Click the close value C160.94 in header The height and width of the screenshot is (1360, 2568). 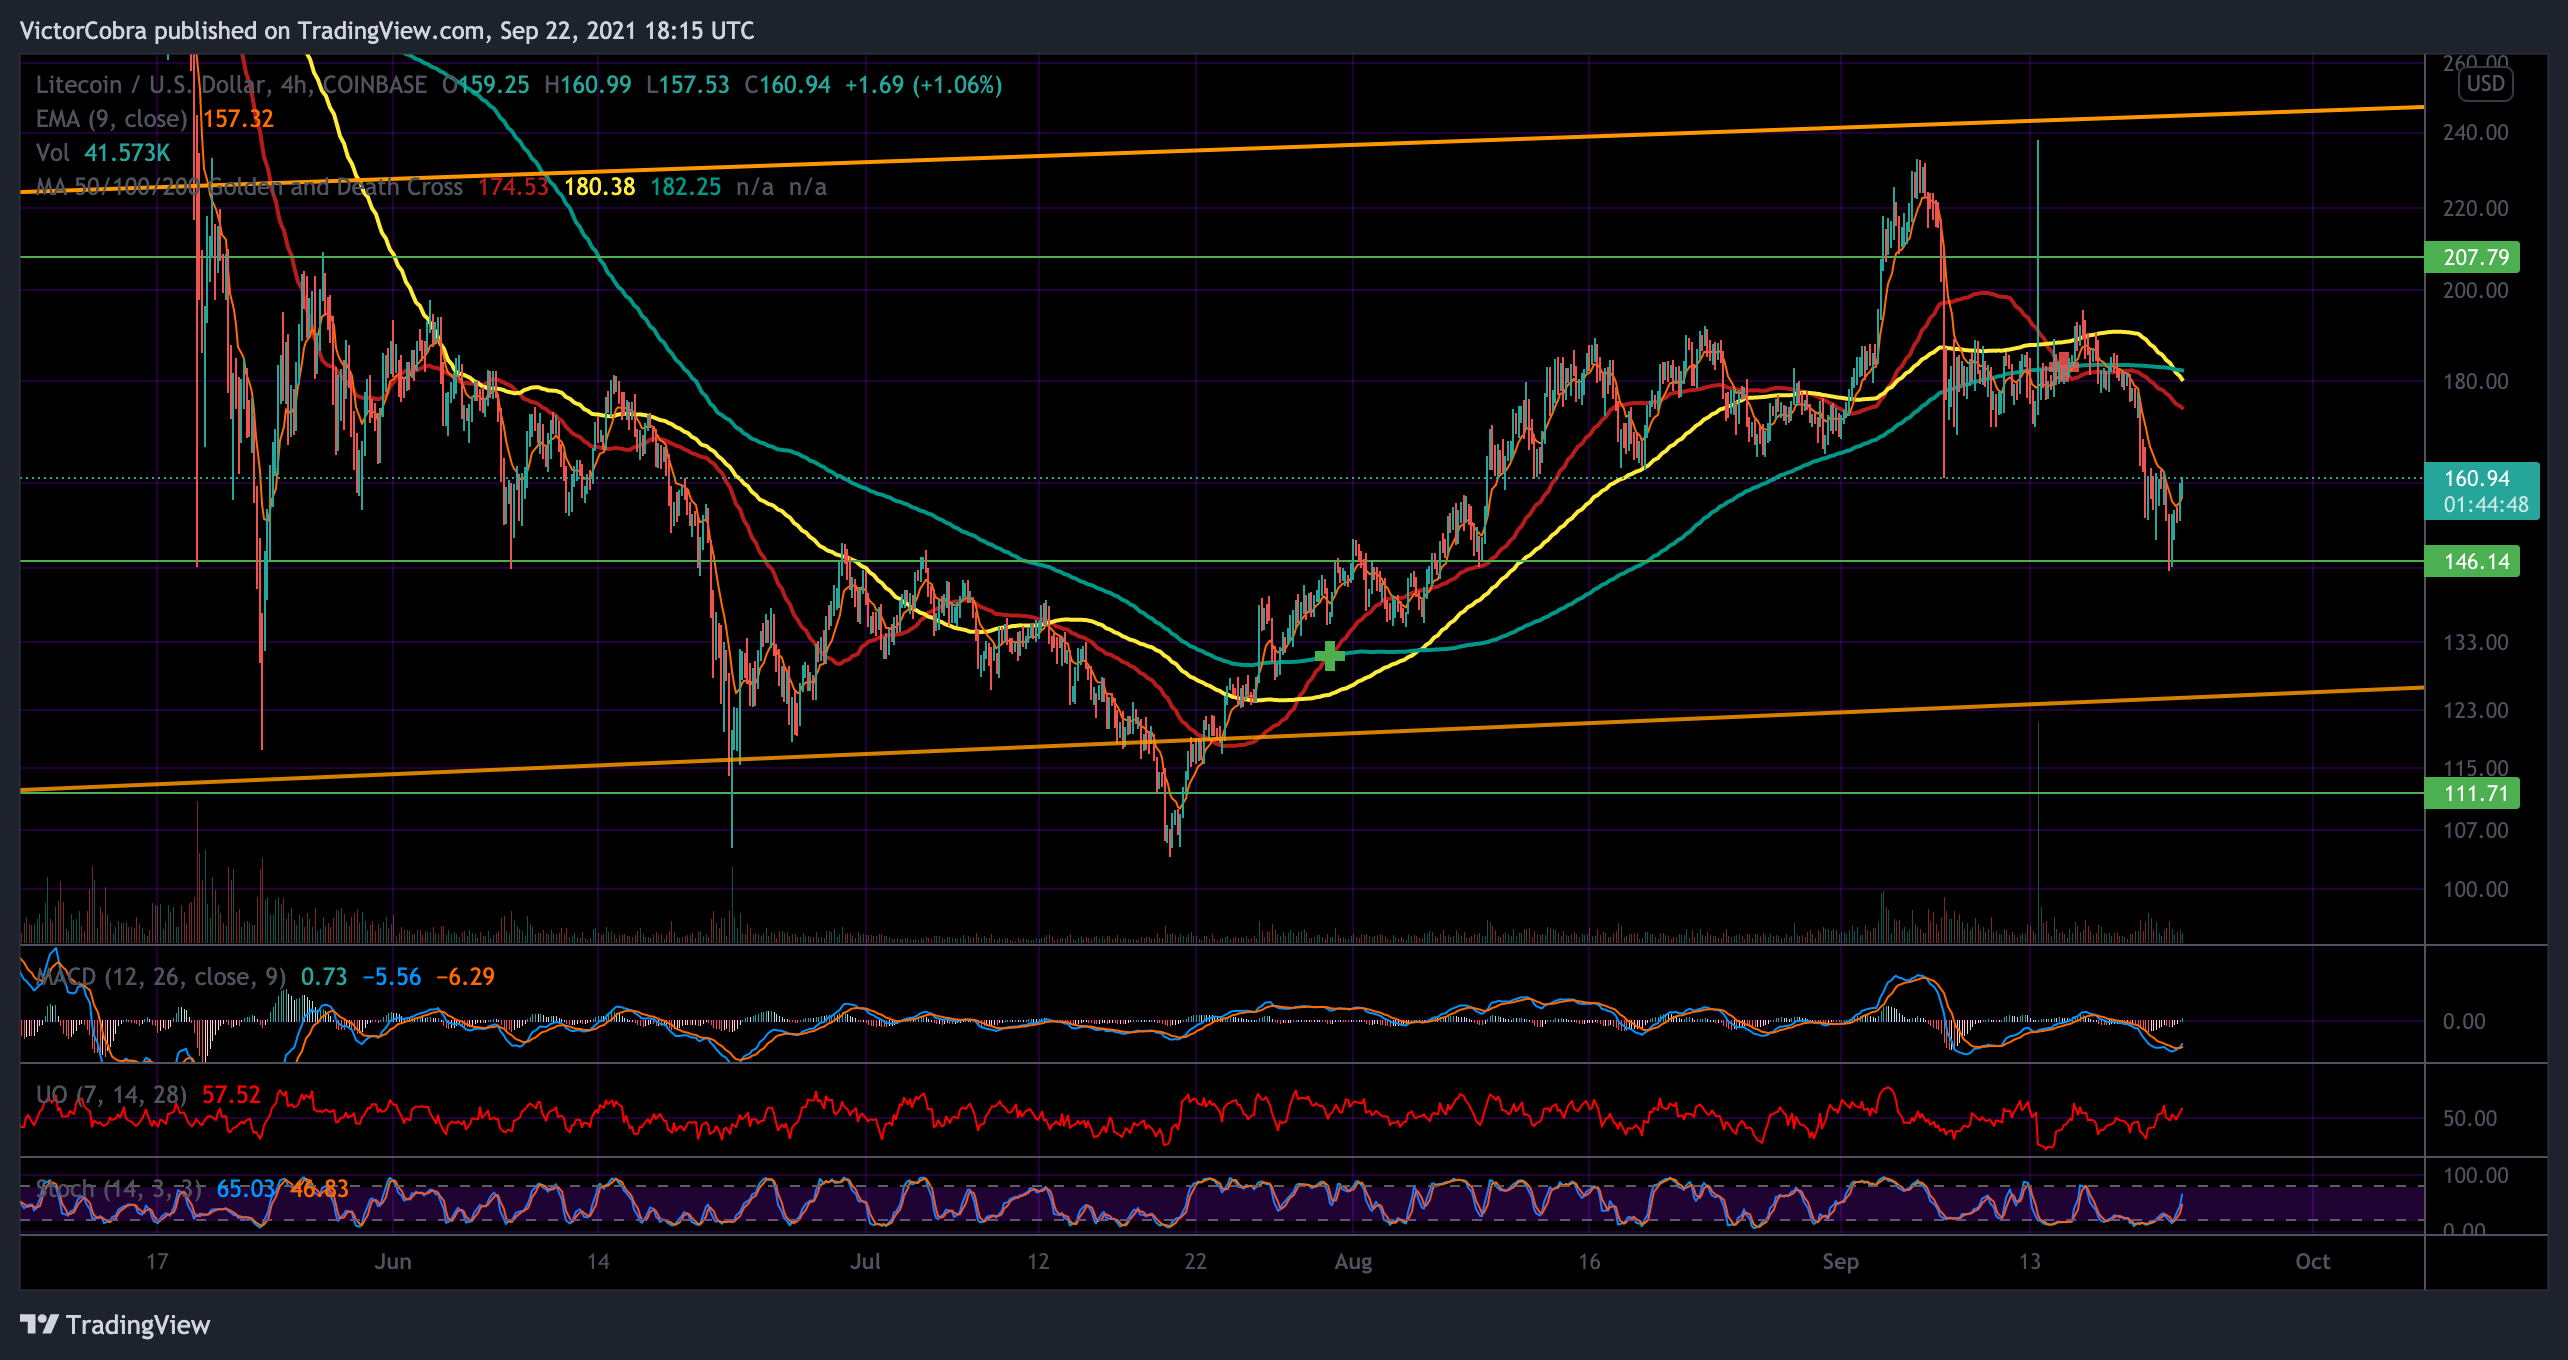[787, 85]
